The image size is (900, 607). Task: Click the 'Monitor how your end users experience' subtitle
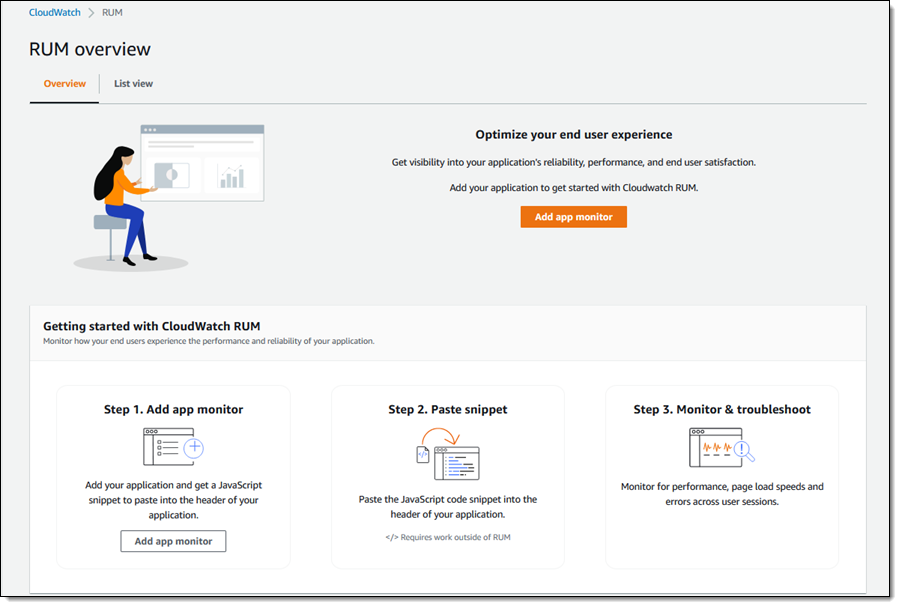click(x=208, y=341)
